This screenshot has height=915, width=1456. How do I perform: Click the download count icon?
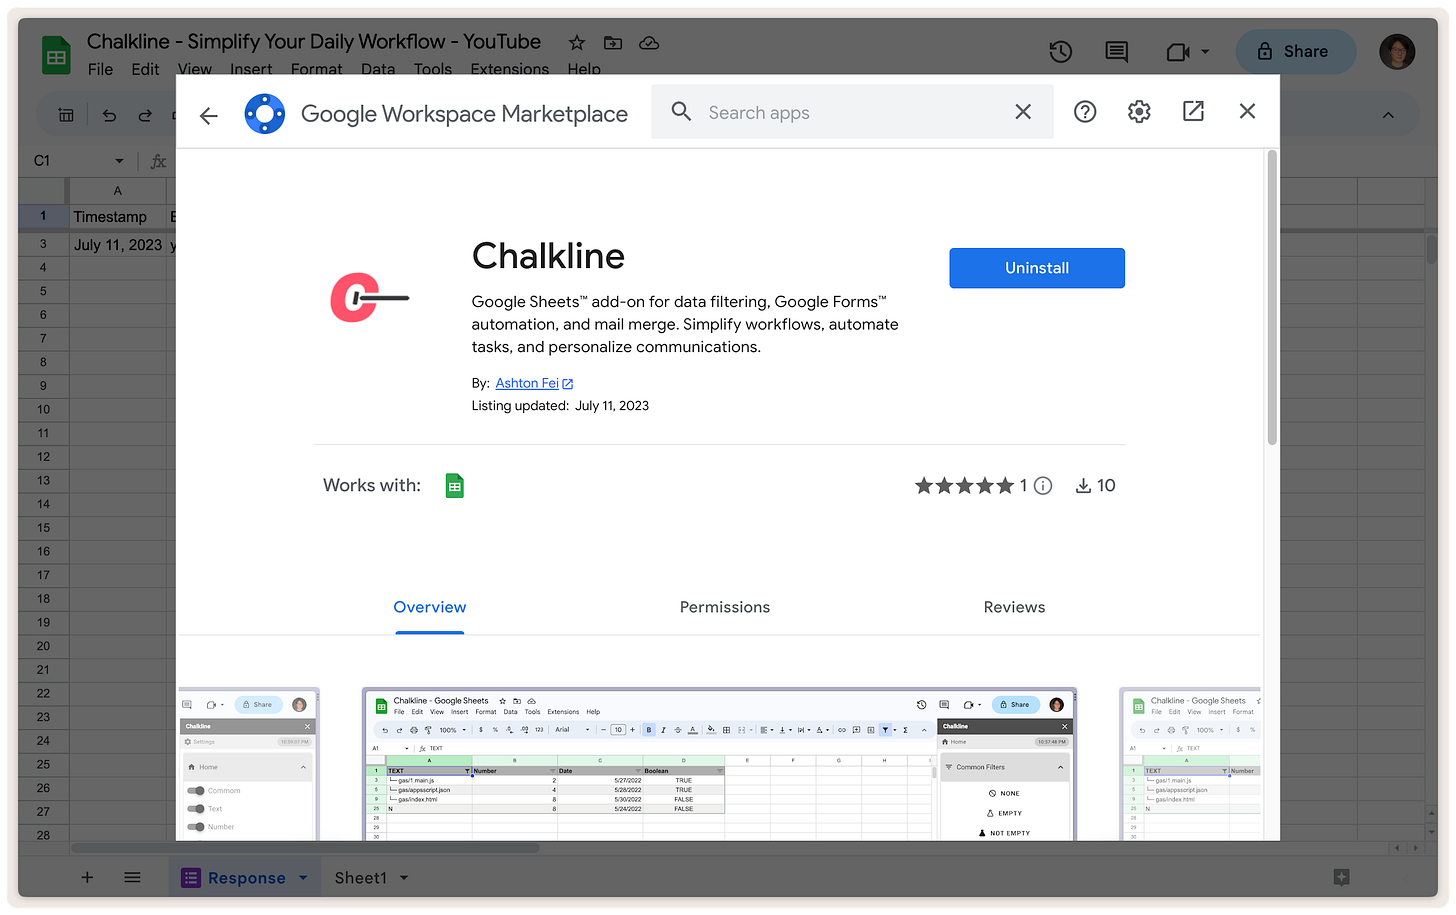tap(1083, 486)
